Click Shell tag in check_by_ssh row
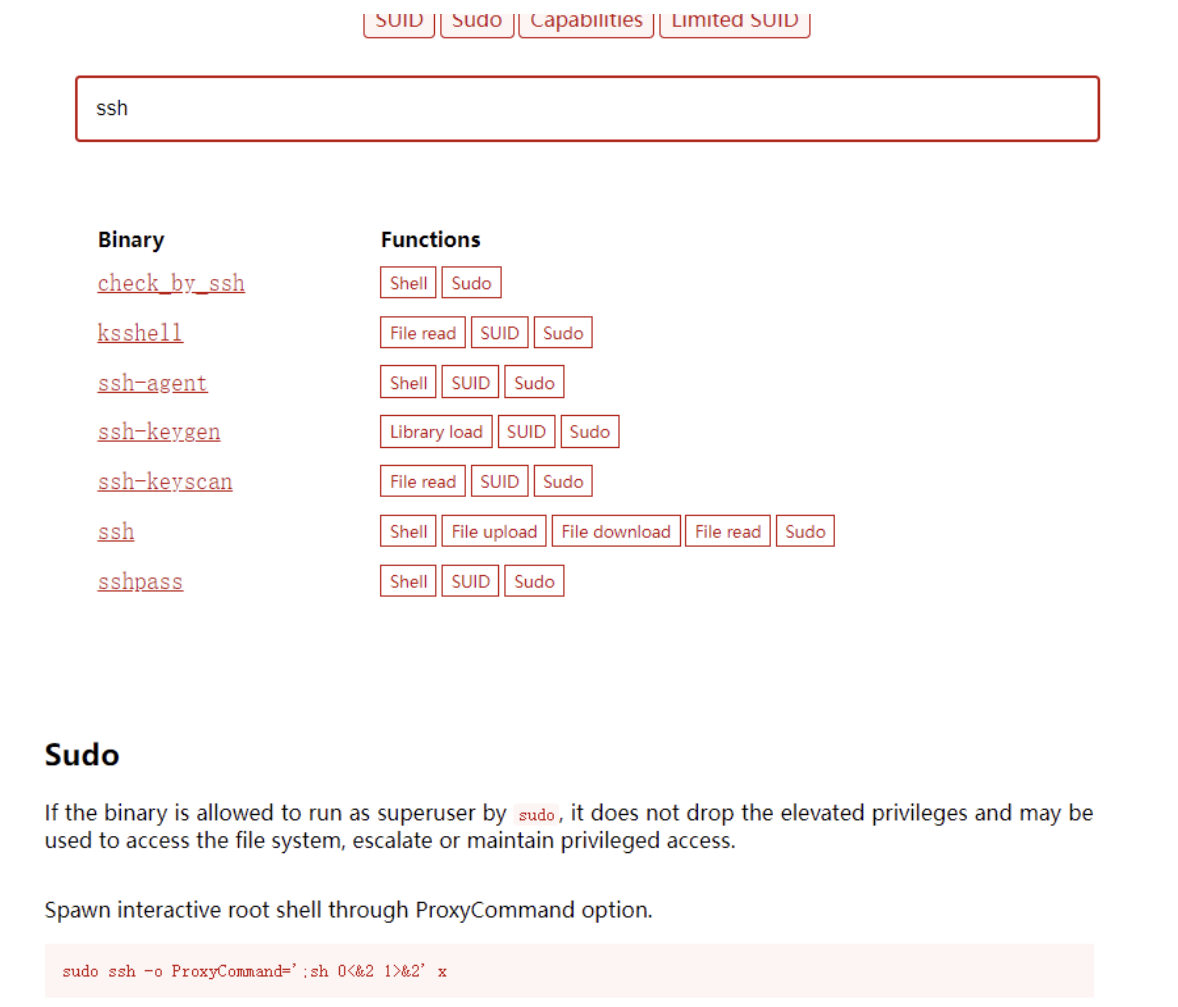This screenshot has height=1007, width=1178. click(408, 283)
